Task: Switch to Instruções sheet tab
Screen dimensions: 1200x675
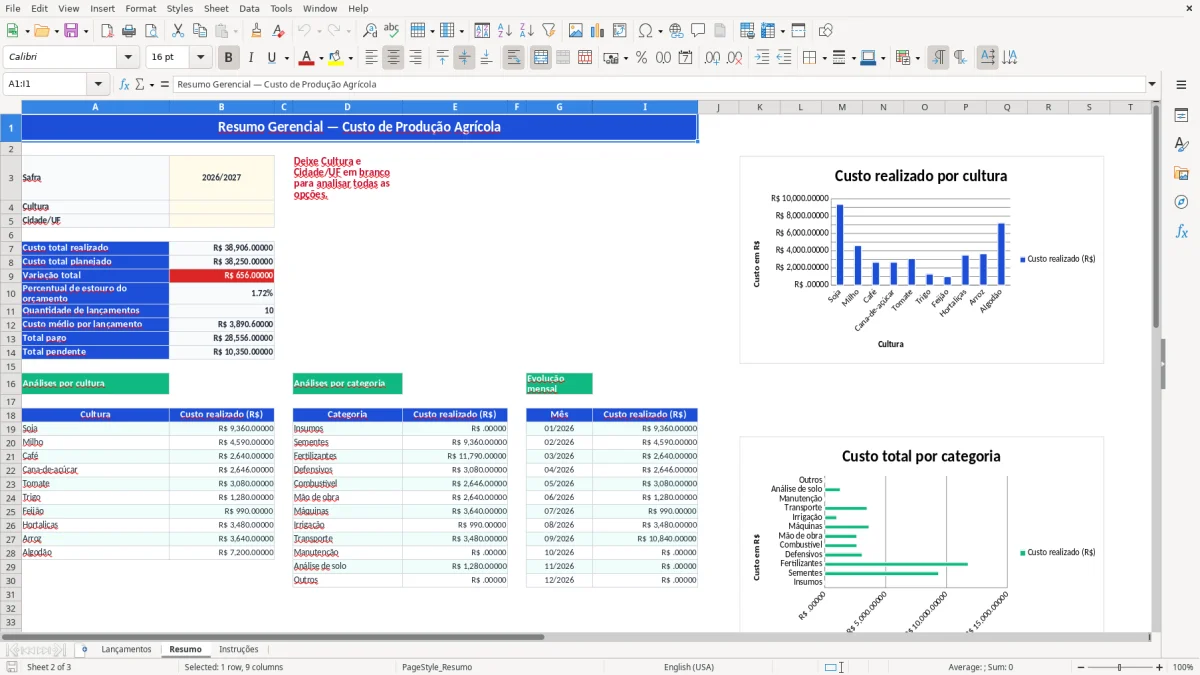Action: click(x=239, y=649)
